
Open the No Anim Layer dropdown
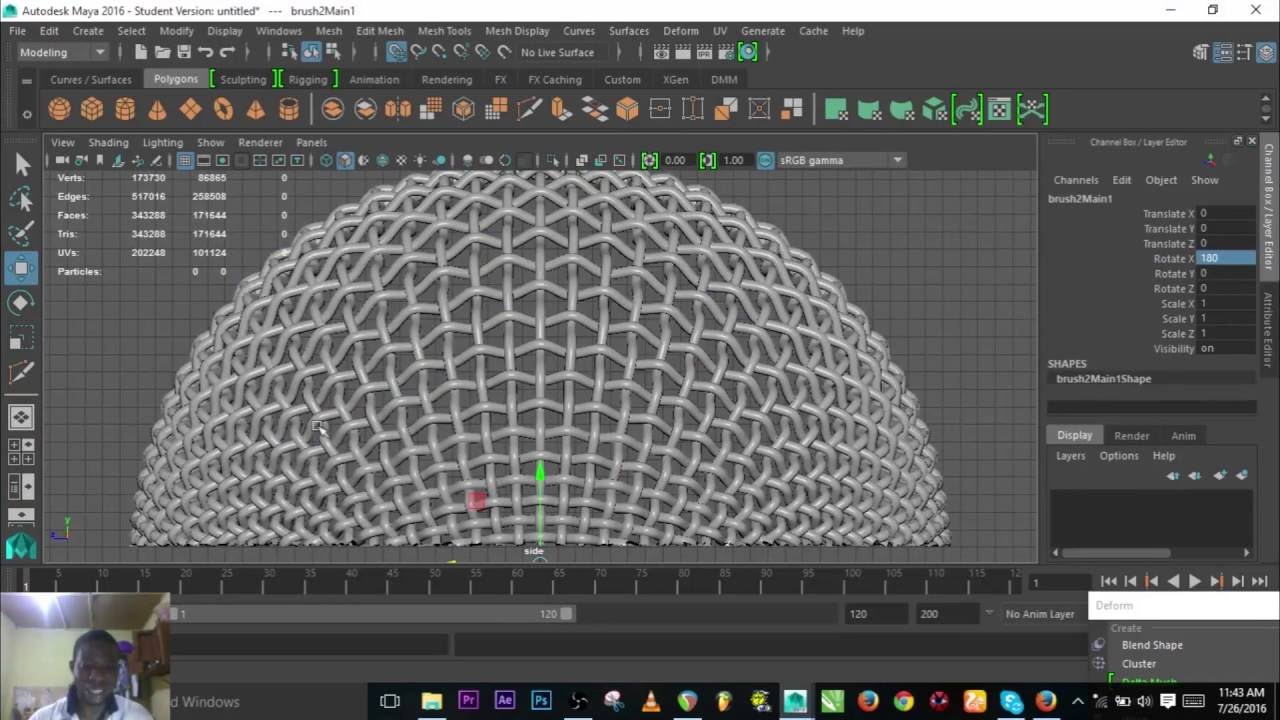coord(1040,614)
